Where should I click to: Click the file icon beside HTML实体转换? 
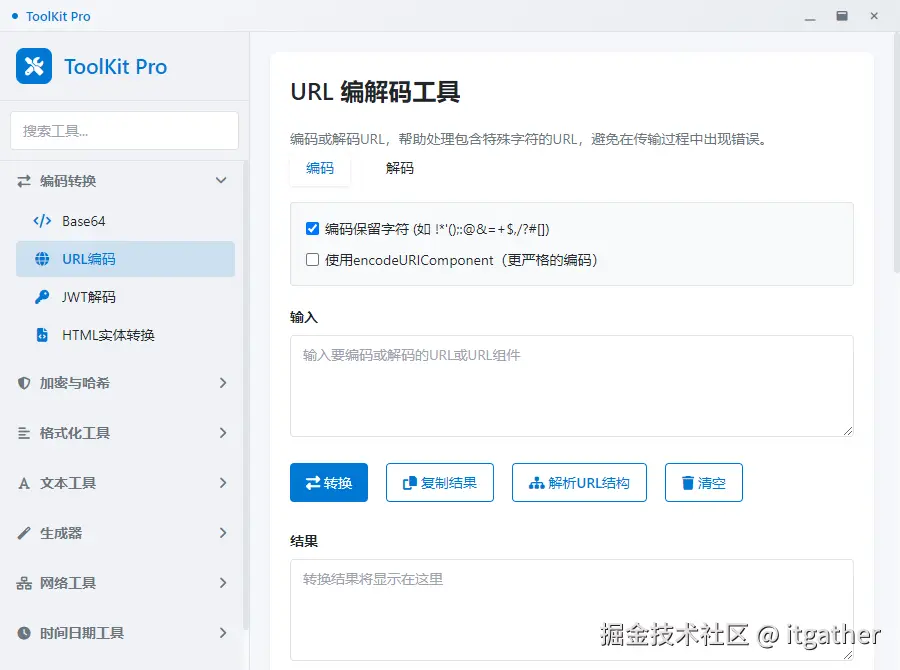(x=42, y=335)
